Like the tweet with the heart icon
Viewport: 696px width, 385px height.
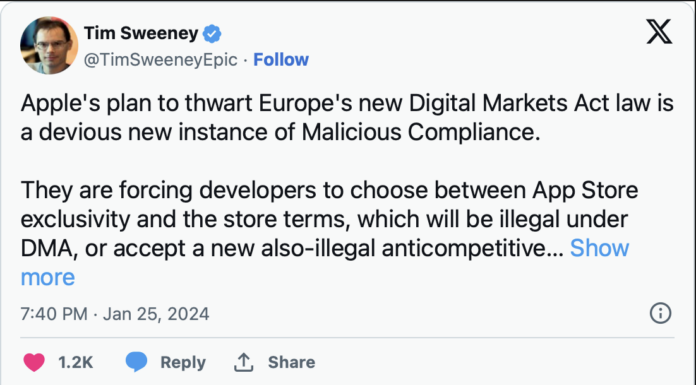tap(34, 362)
